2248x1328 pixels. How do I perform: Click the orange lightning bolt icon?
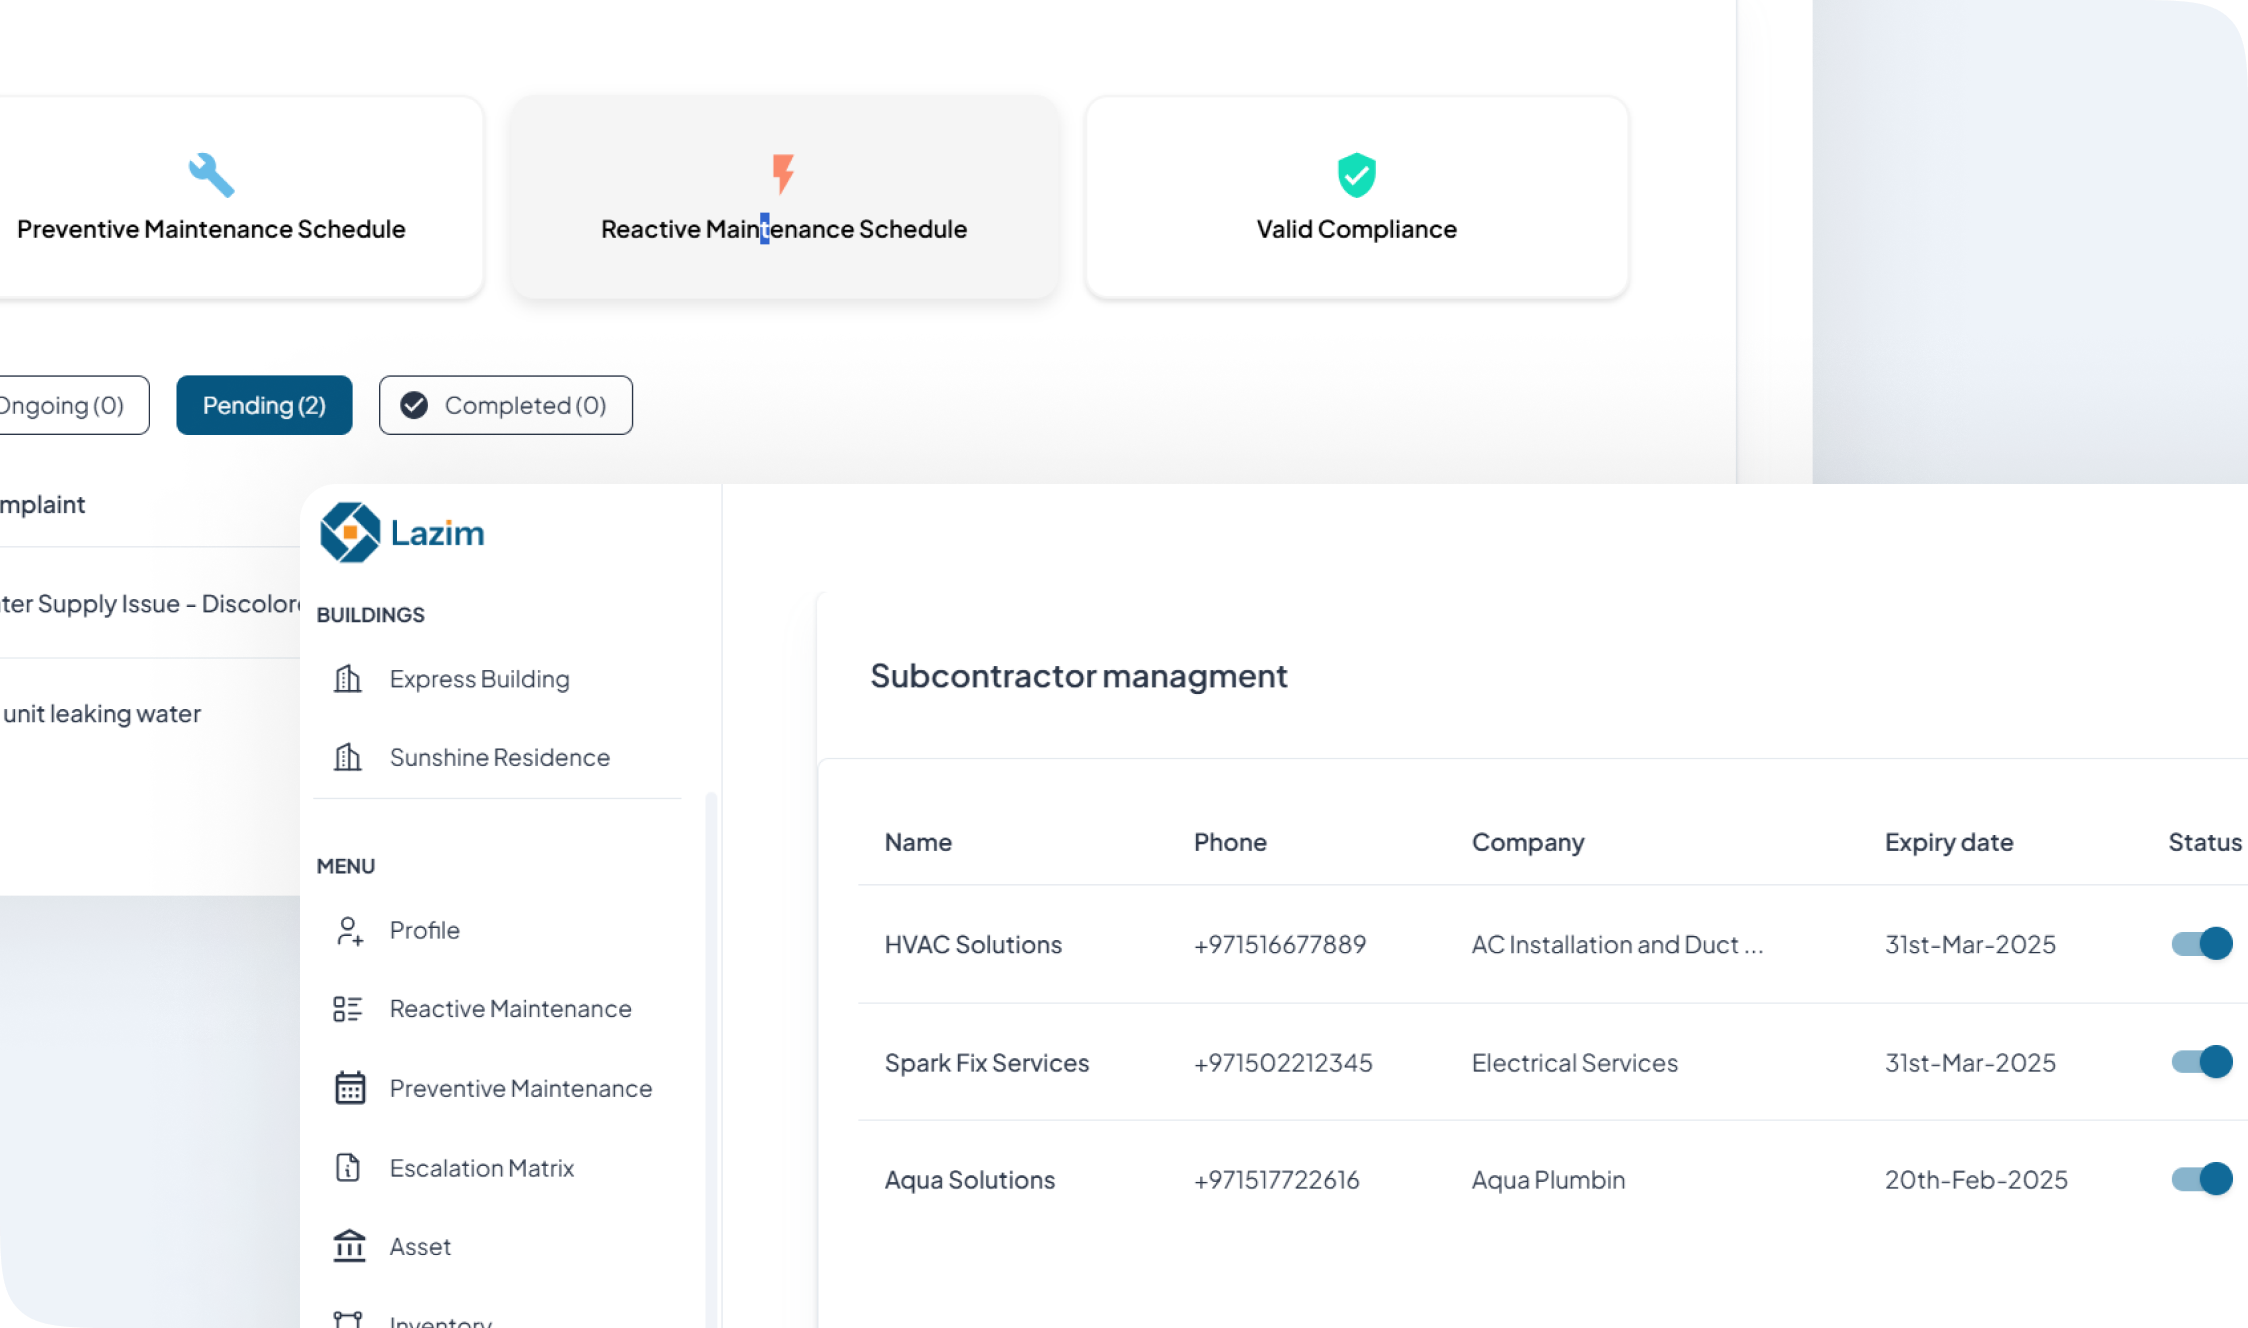(x=783, y=173)
